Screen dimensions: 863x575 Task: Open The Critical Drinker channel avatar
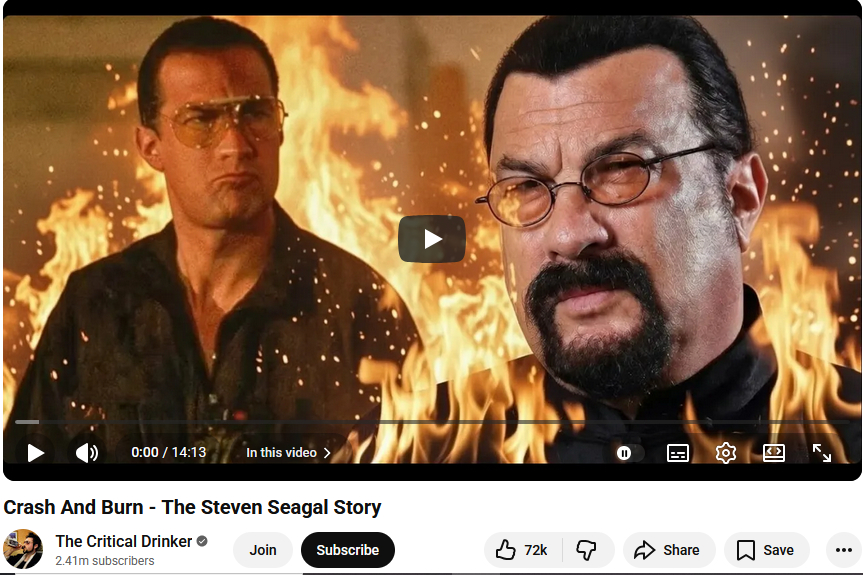click(x=23, y=549)
